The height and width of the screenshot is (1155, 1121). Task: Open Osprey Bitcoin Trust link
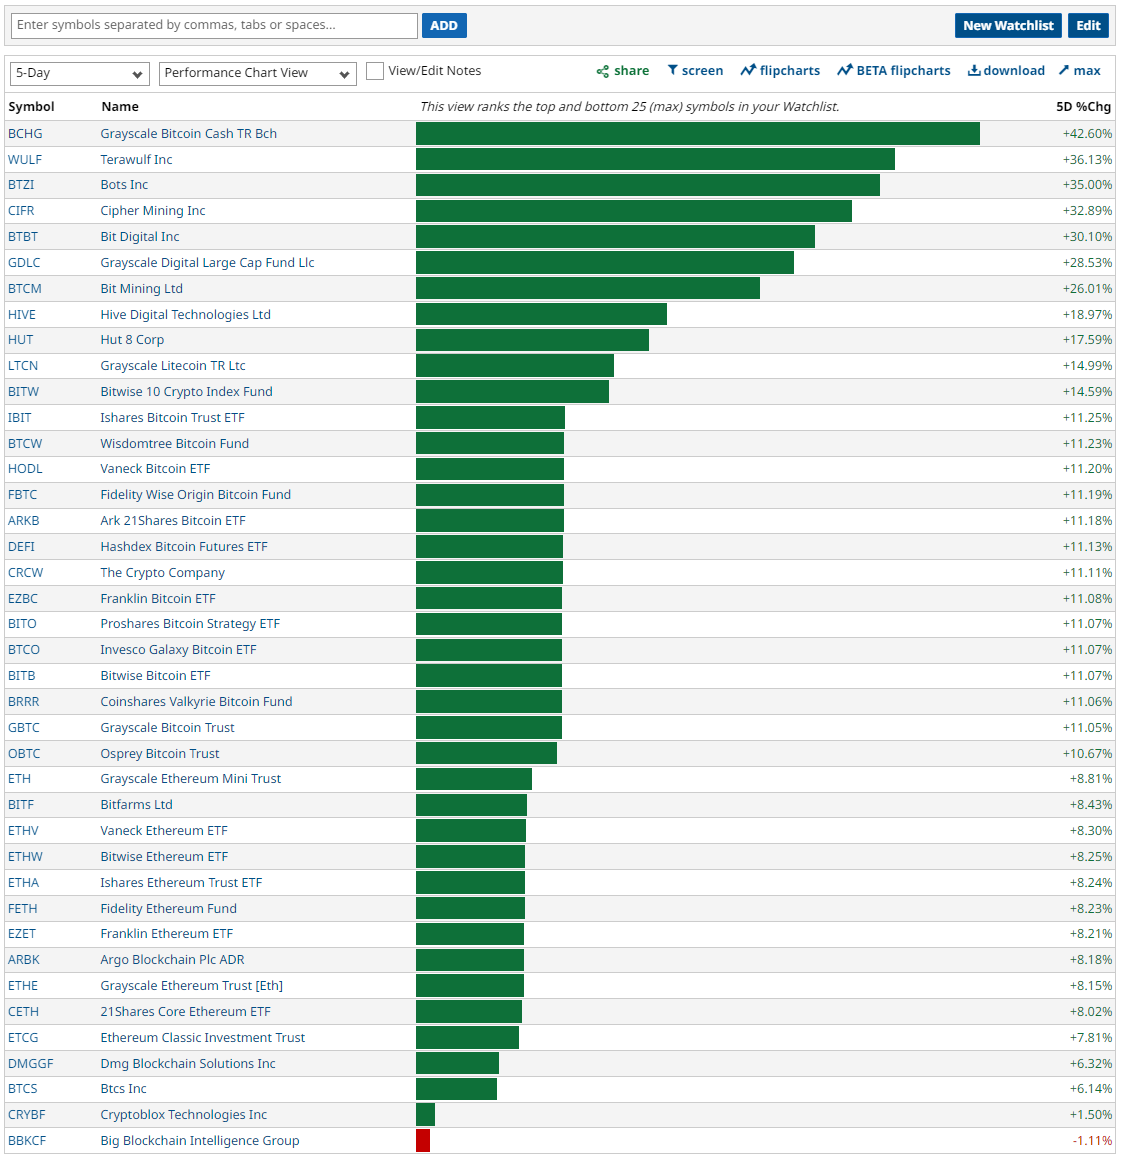[x=160, y=754]
